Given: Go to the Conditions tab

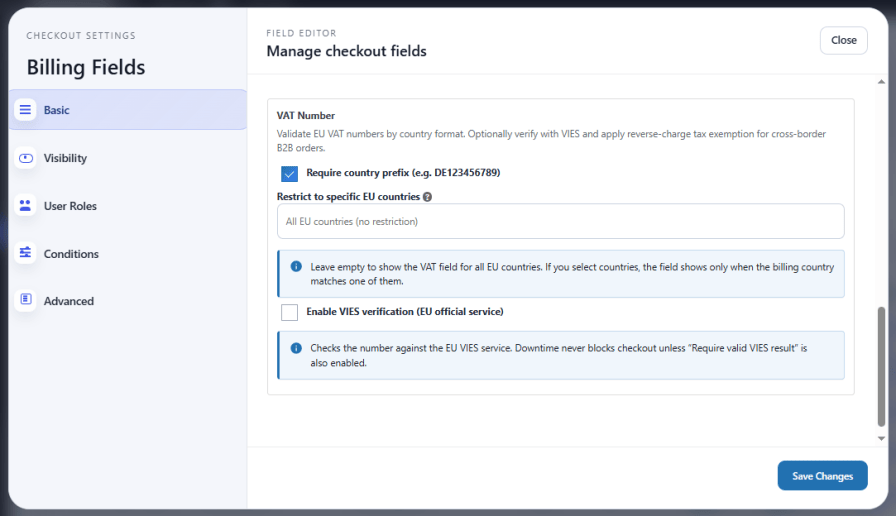Looking at the screenshot, I should pyautogui.click(x=128, y=253).
